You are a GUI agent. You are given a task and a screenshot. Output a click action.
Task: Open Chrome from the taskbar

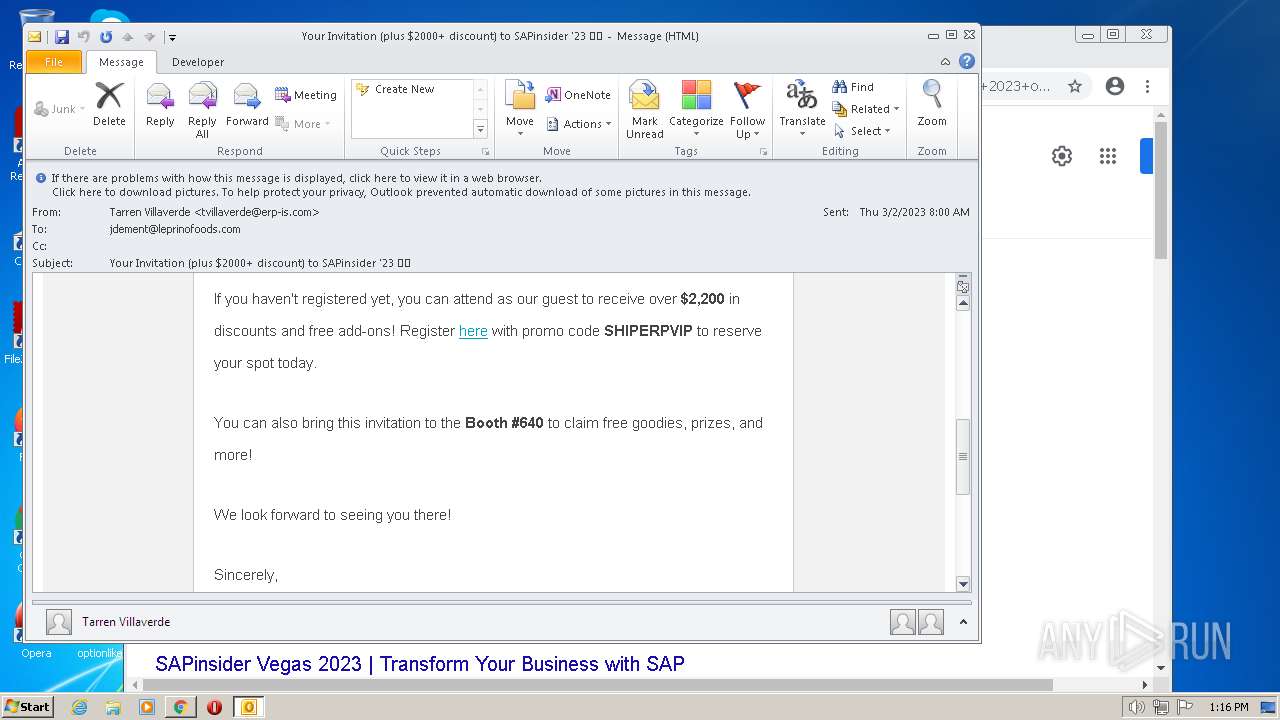point(180,707)
